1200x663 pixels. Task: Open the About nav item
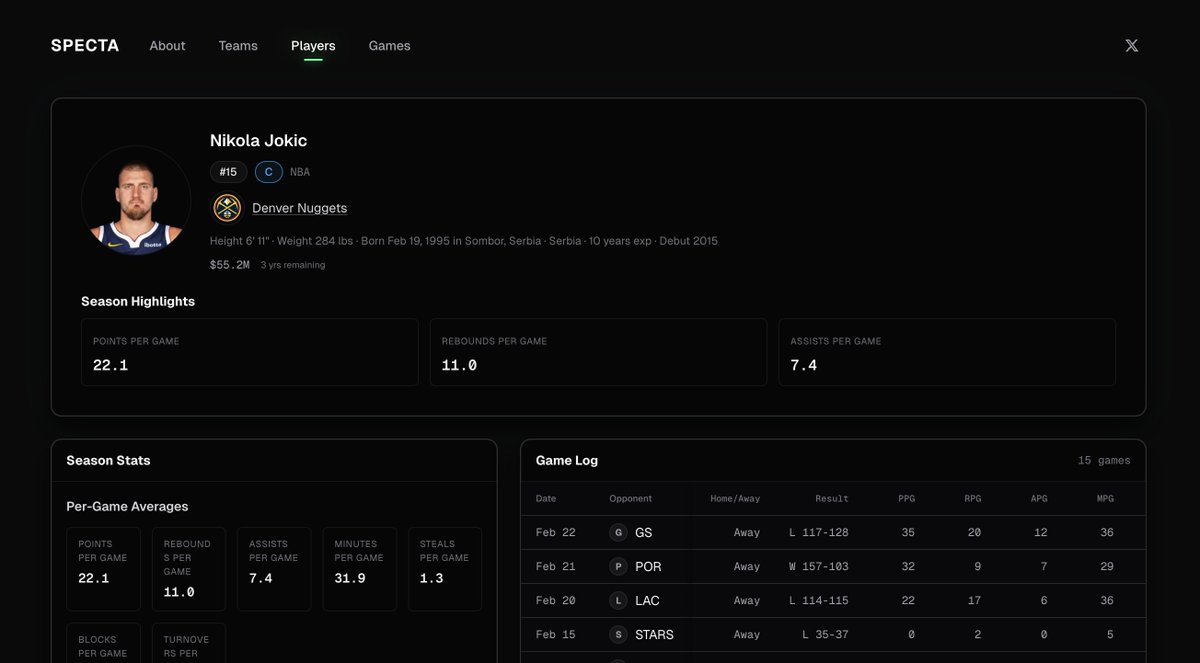point(167,45)
